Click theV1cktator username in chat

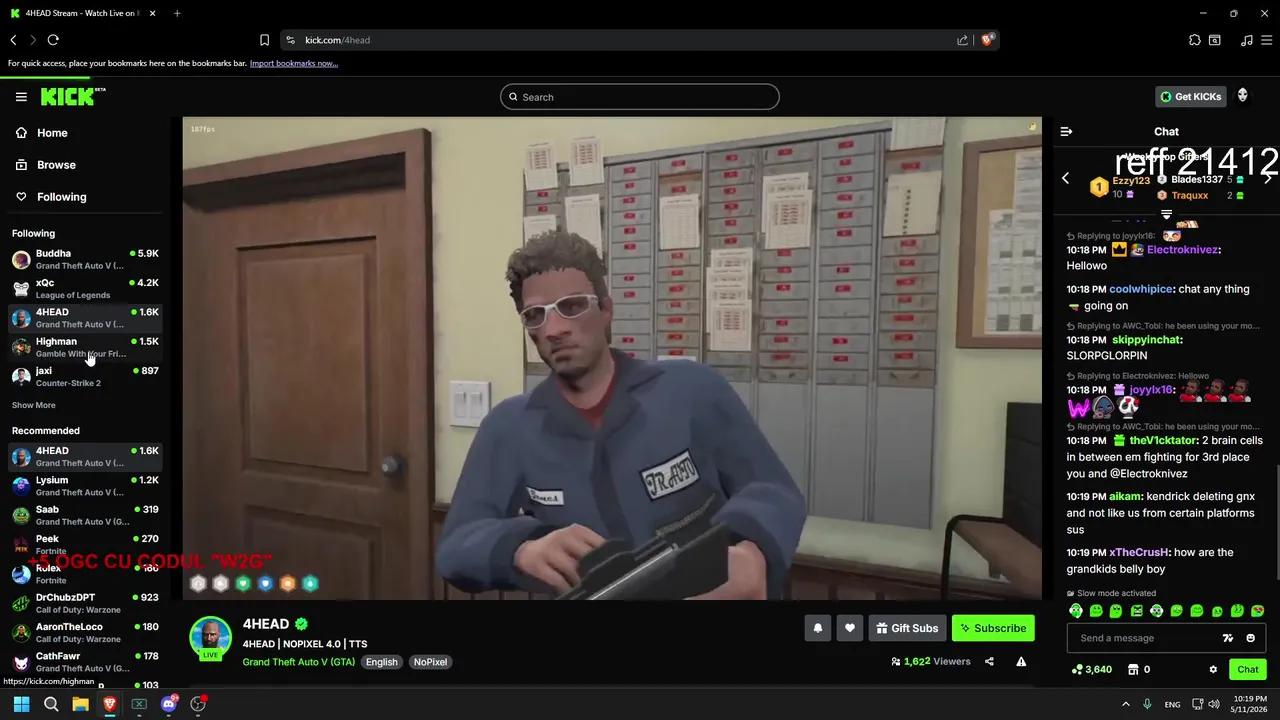pyautogui.click(x=1163, y=441)
